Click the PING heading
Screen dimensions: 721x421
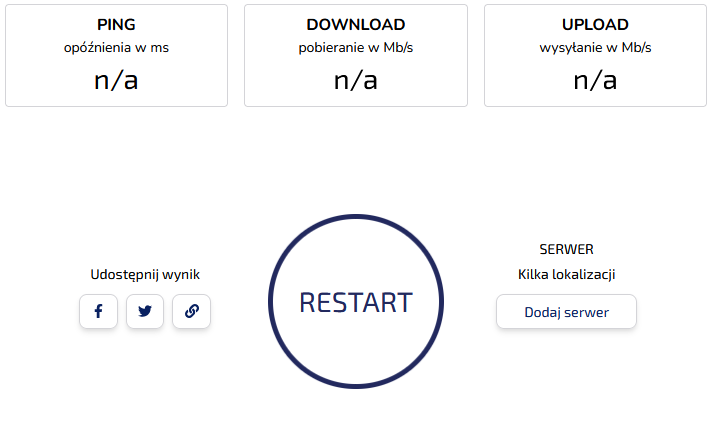coord(116,24)
